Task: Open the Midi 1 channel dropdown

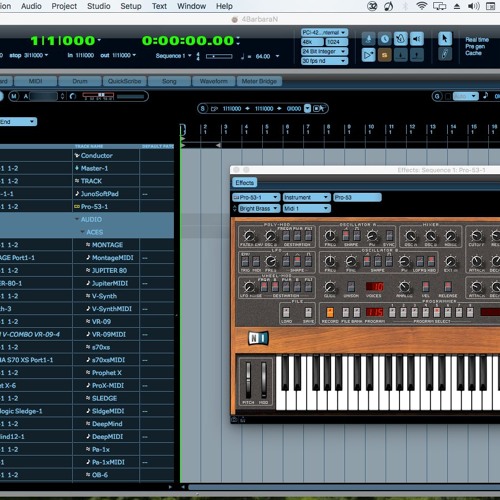Action: tap(306, 209)
